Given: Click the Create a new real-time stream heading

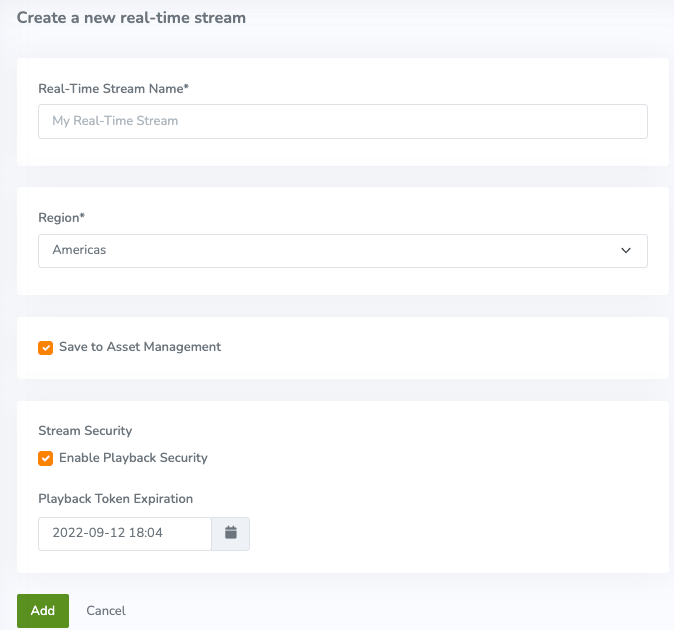Looking at the screenshot, I should 131,17.
